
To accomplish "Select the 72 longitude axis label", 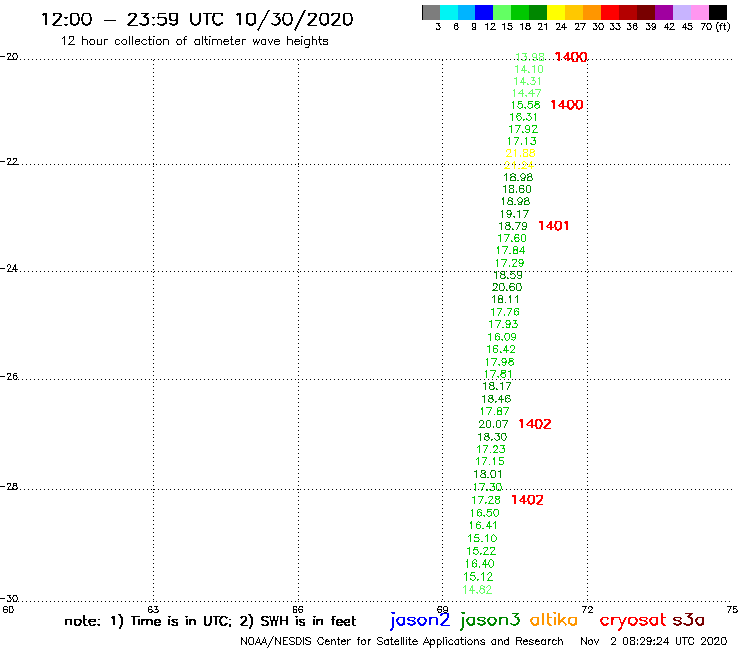I will point(587,610).
